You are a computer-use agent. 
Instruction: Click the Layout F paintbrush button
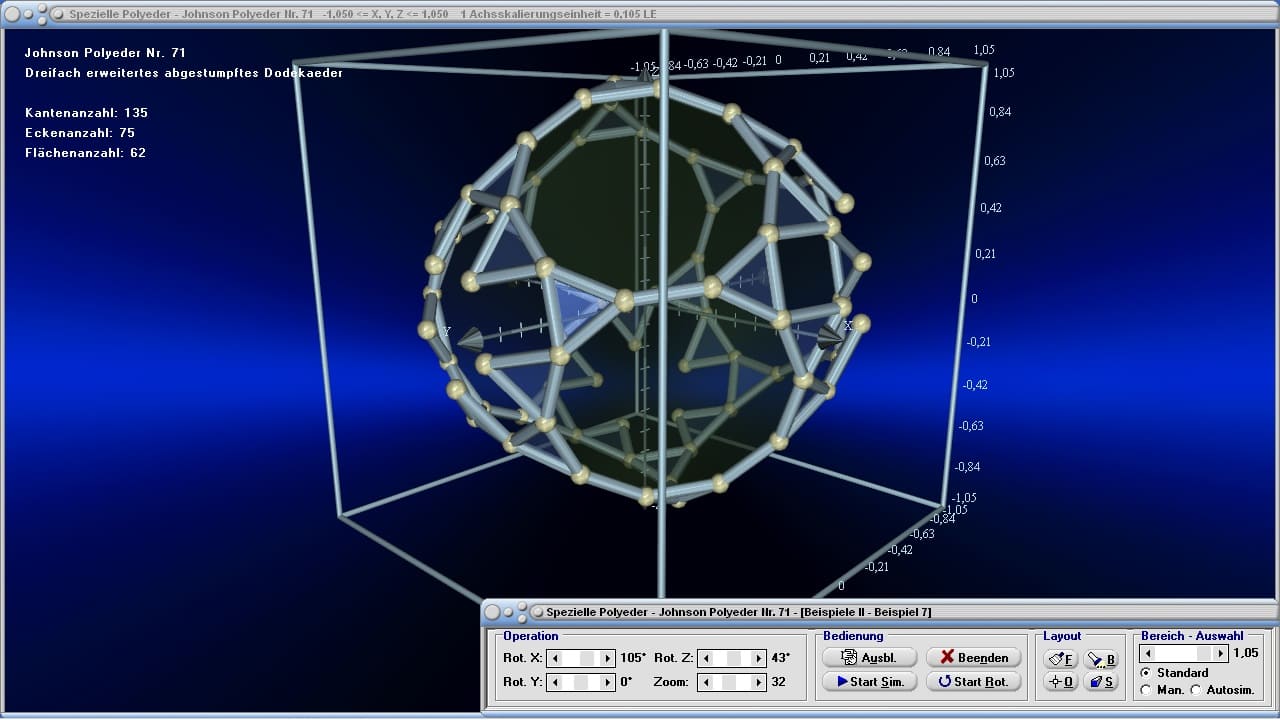coord(1061,659)
